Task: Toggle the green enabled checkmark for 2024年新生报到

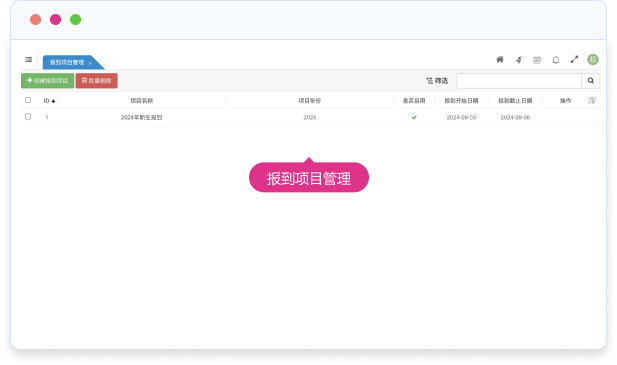Action: click(414, 117)
